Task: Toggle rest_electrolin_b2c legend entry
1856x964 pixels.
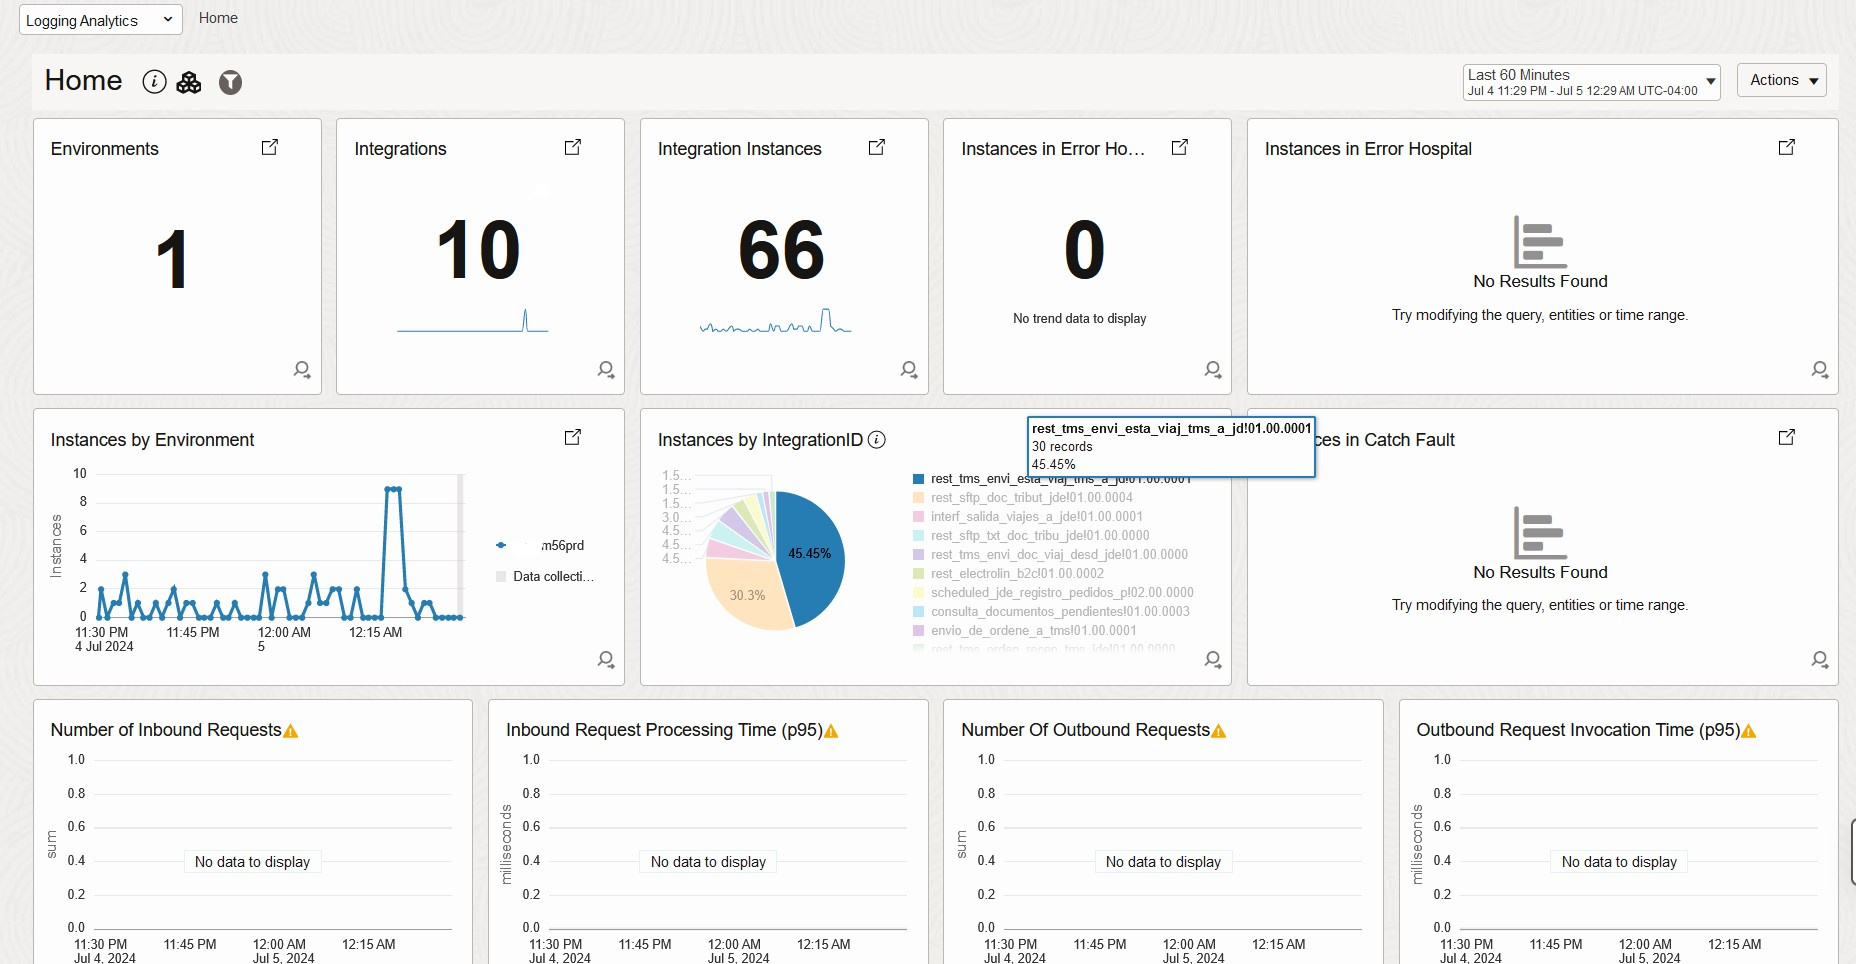Action: tap(1008, 573)
